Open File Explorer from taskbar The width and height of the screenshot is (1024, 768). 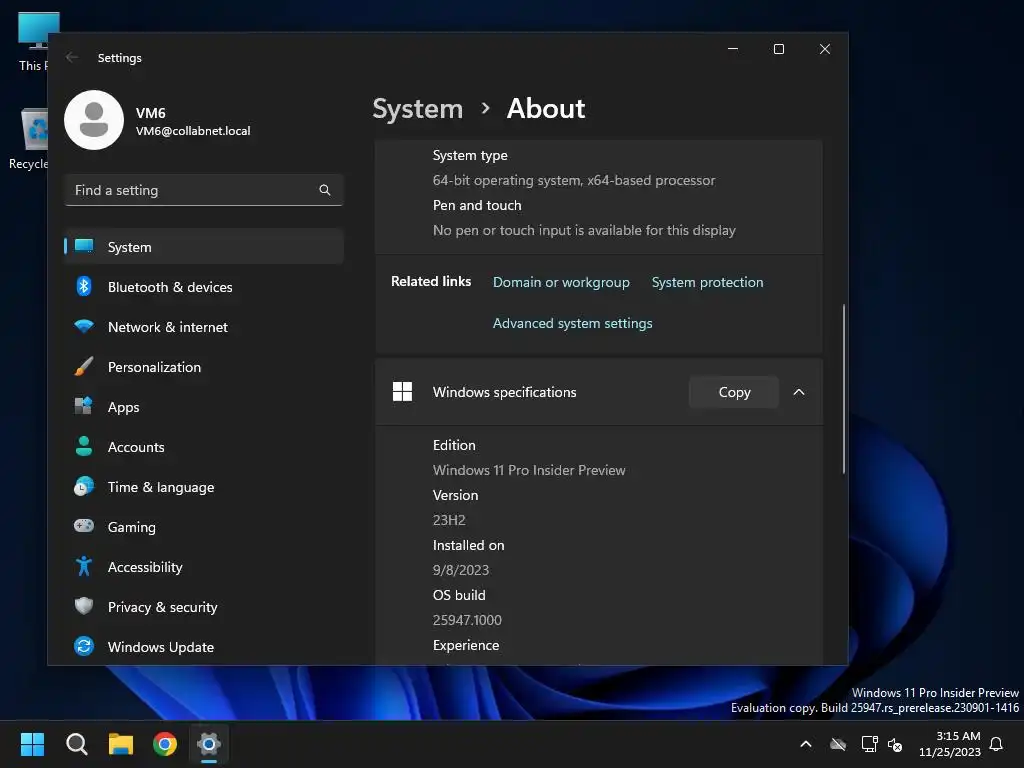click(x=121, y=744)
